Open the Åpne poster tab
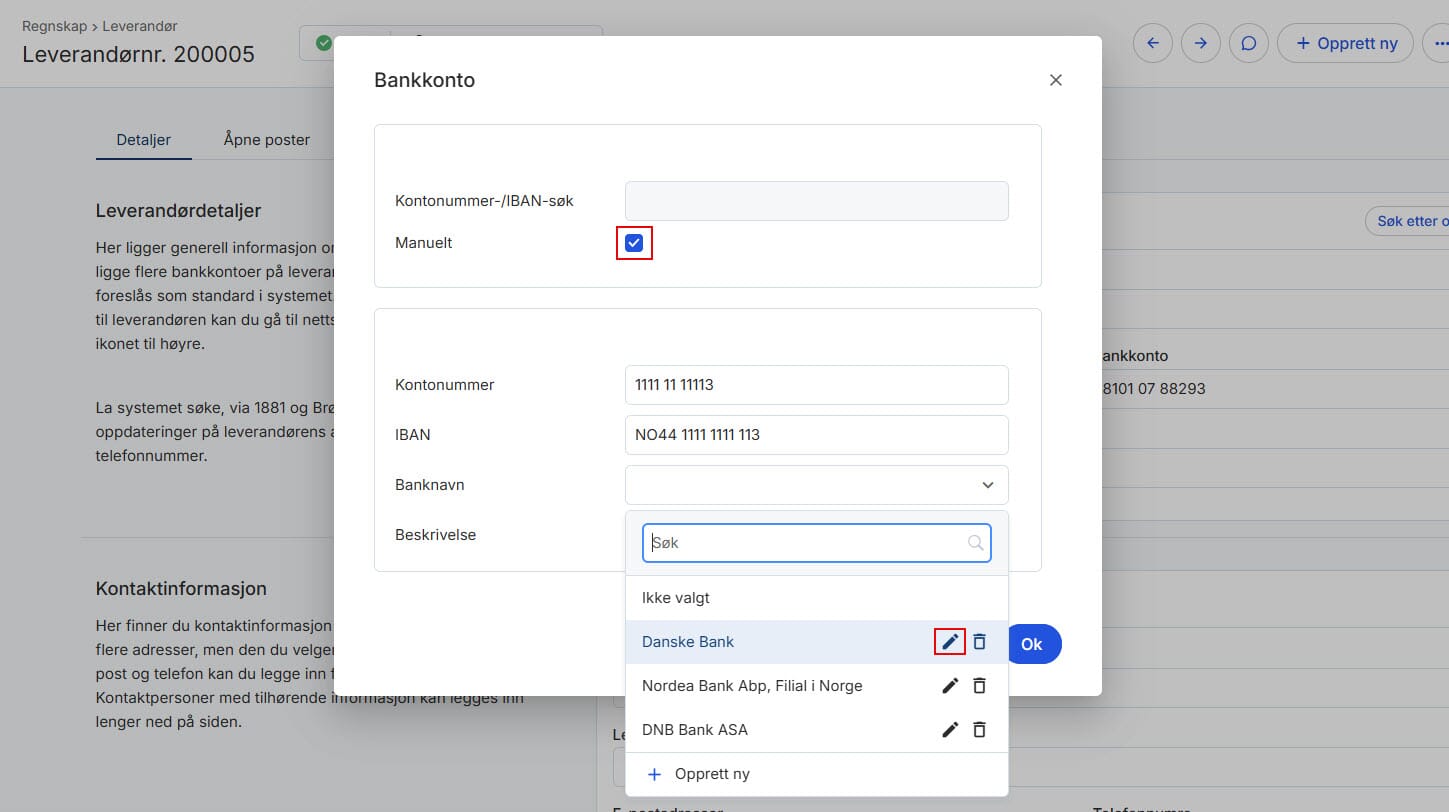The image size is (1449, 812). coord(267,140)
